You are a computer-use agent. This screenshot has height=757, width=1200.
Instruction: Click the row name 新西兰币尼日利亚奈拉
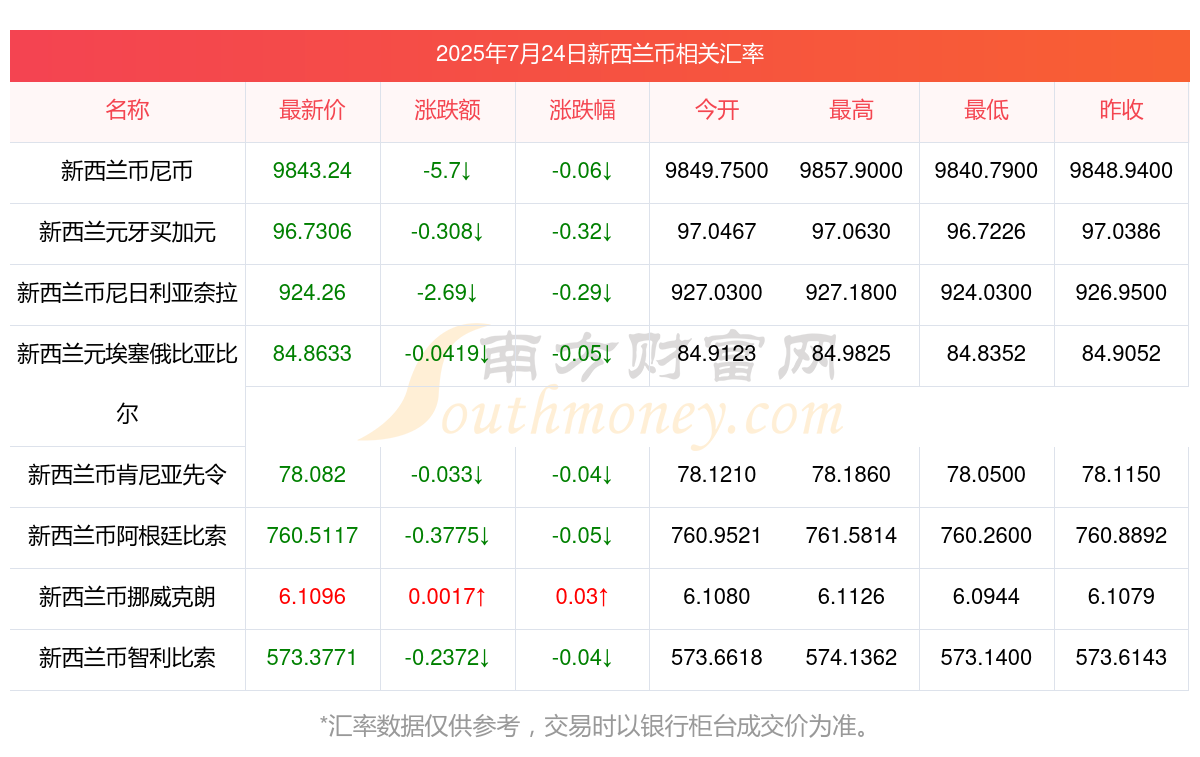coord(127,293)
